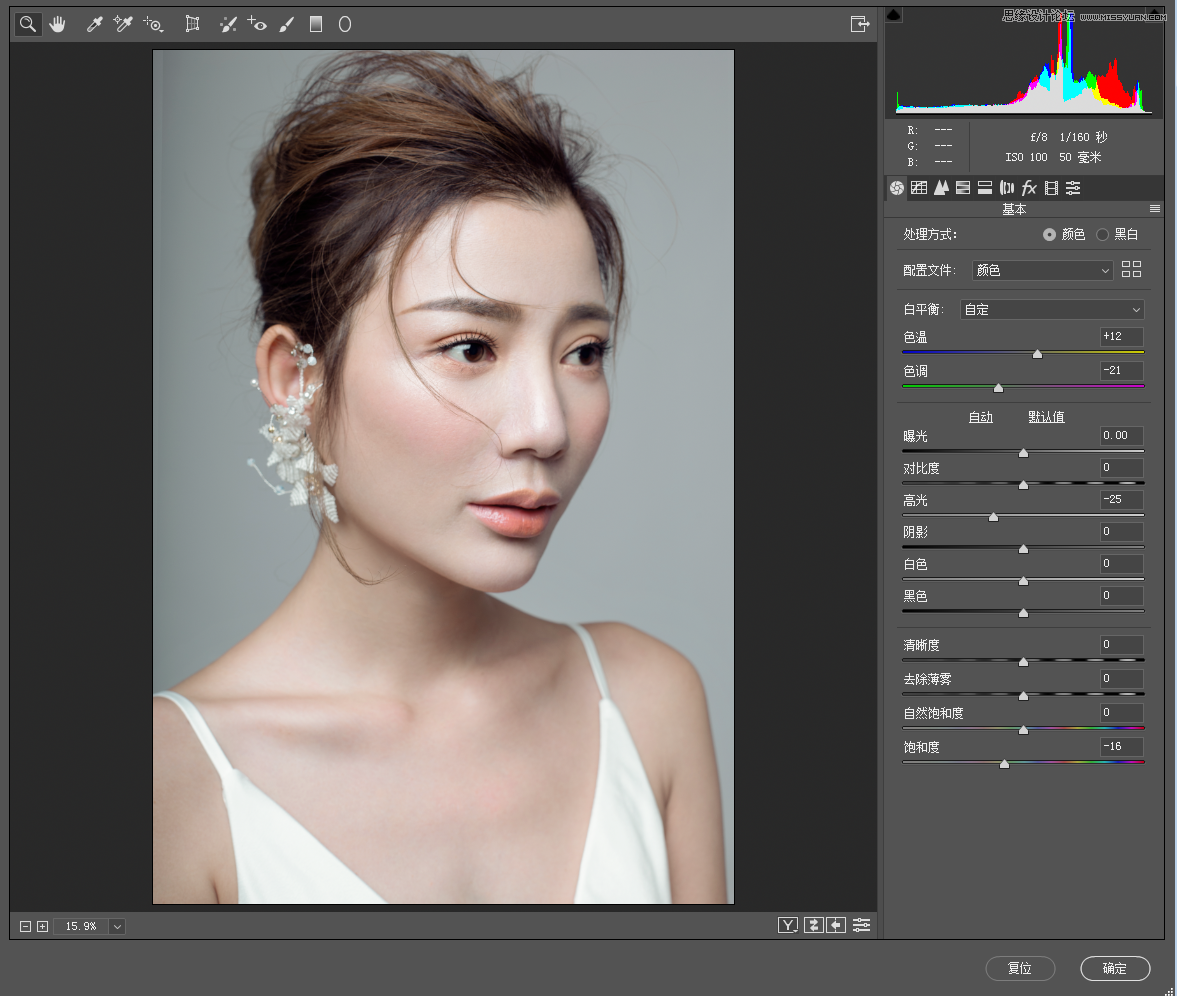Click the 自动 auto link
The width and height of the screenshot is (1177, 996).
click(980, 417)
